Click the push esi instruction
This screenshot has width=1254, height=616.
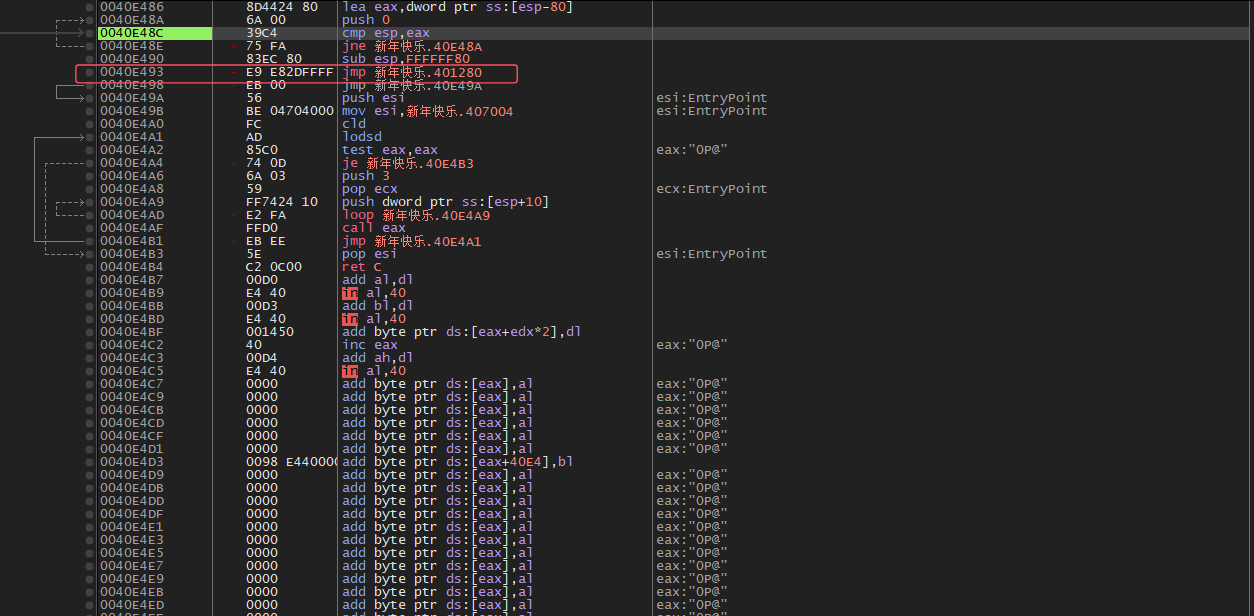tap(374, 98)
